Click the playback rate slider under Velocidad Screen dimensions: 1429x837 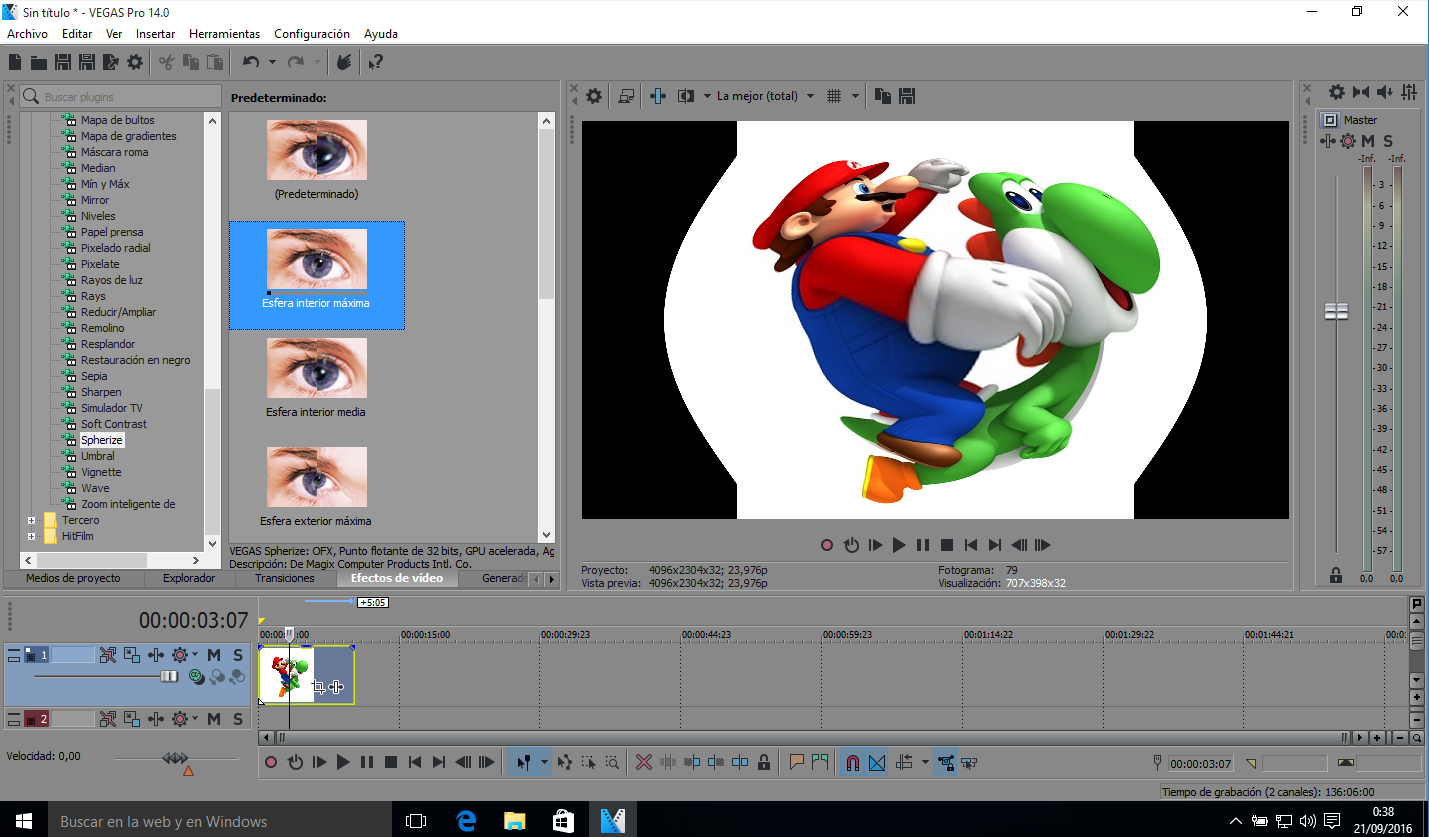coord(175,759)
